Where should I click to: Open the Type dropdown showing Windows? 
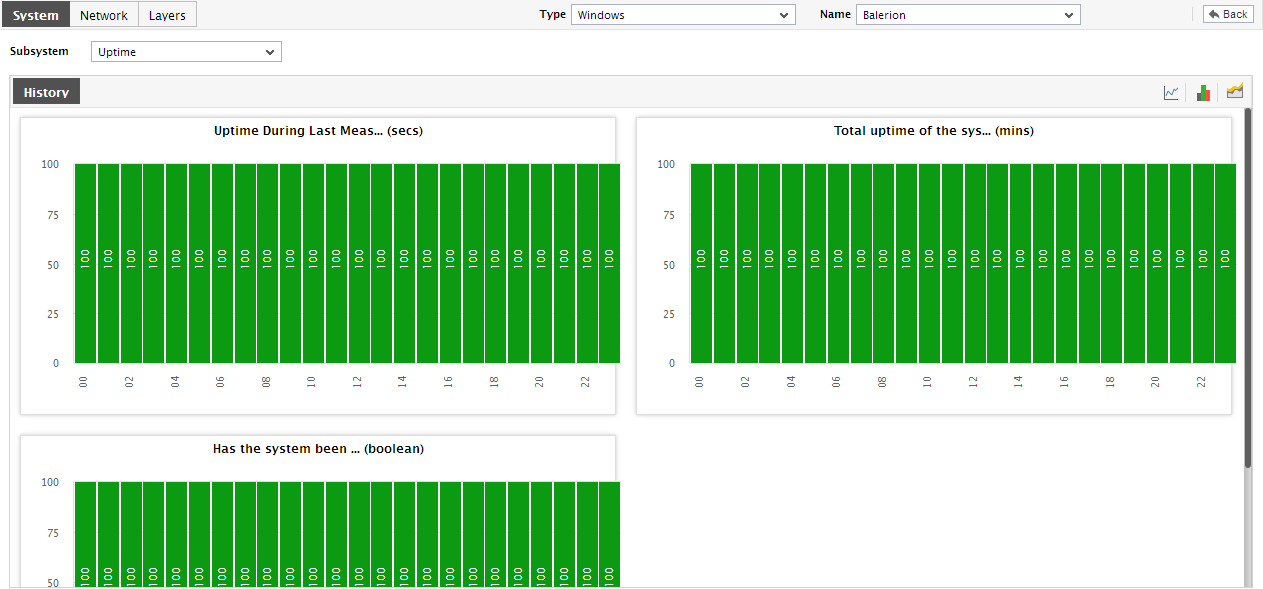click(x=683, y=15)
